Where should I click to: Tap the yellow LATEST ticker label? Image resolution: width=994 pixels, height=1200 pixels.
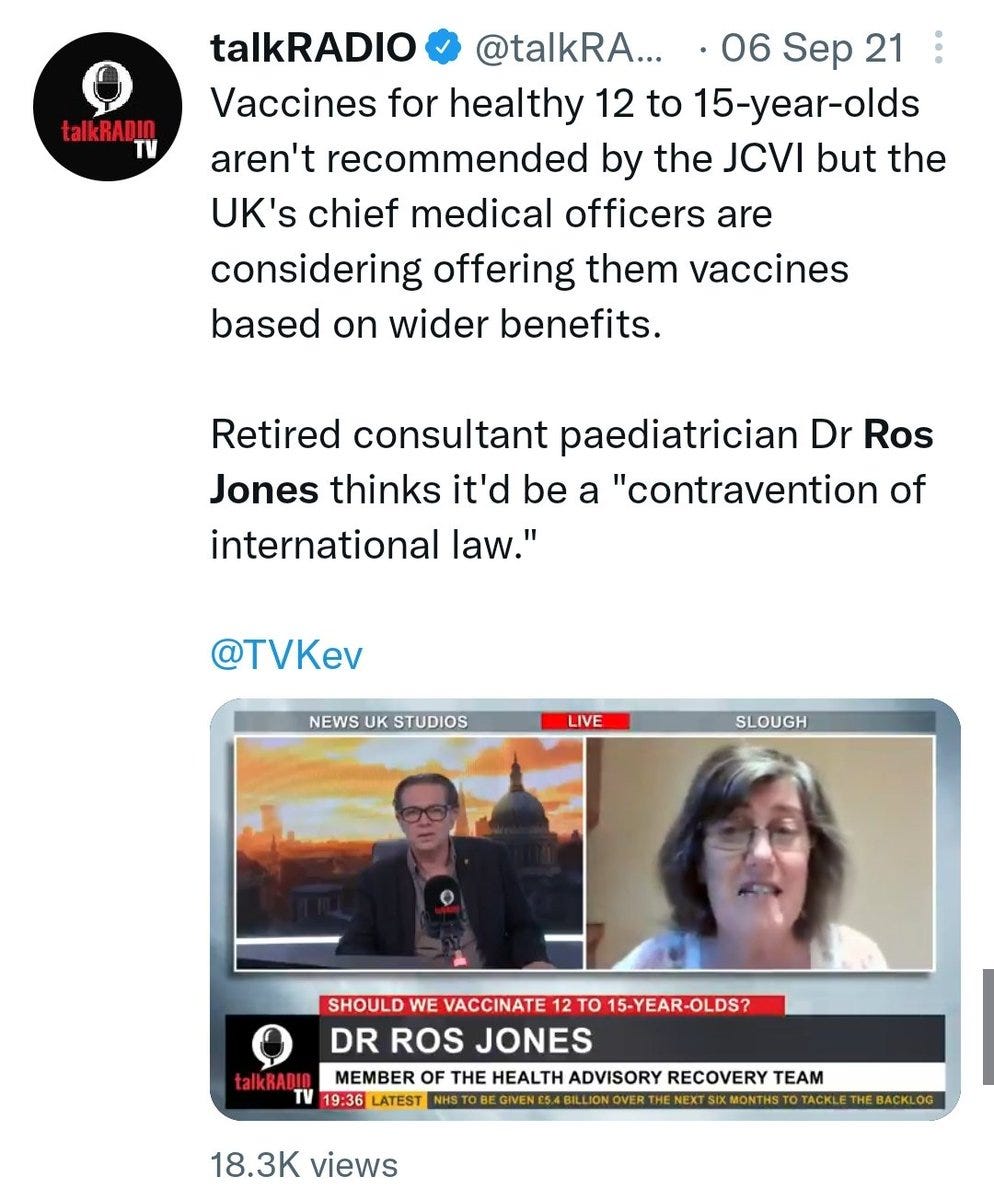click(x=397, y=1099)
